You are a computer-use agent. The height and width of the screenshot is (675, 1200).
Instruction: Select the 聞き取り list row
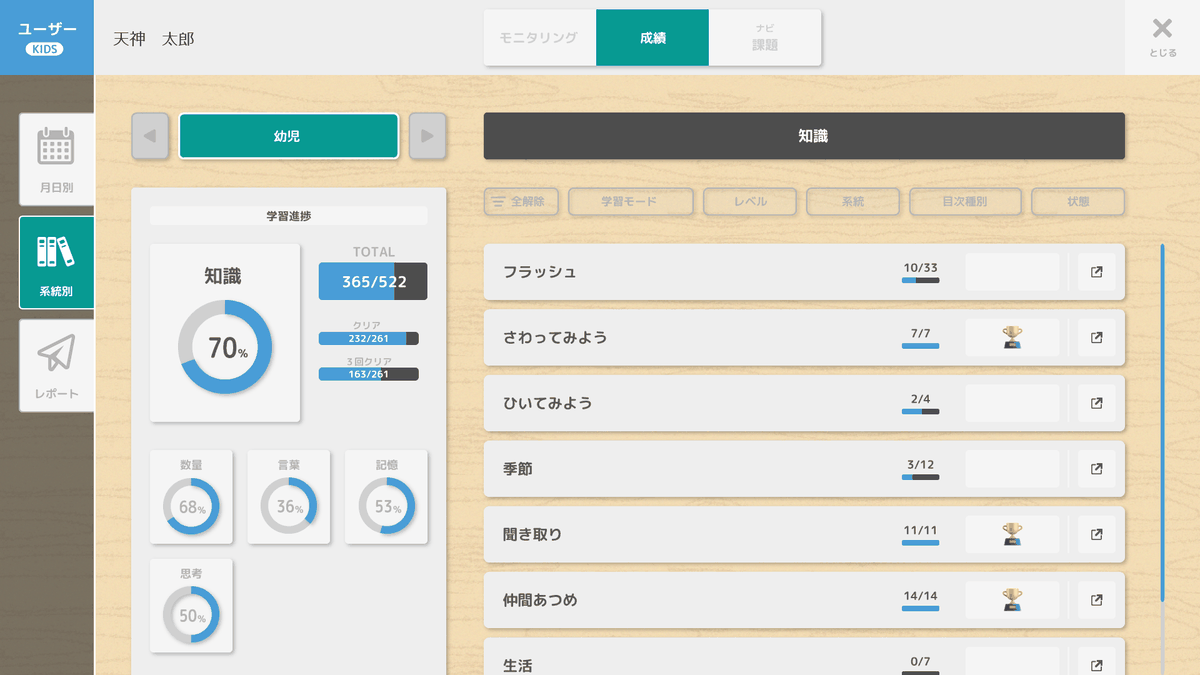[x=804, y=535]
